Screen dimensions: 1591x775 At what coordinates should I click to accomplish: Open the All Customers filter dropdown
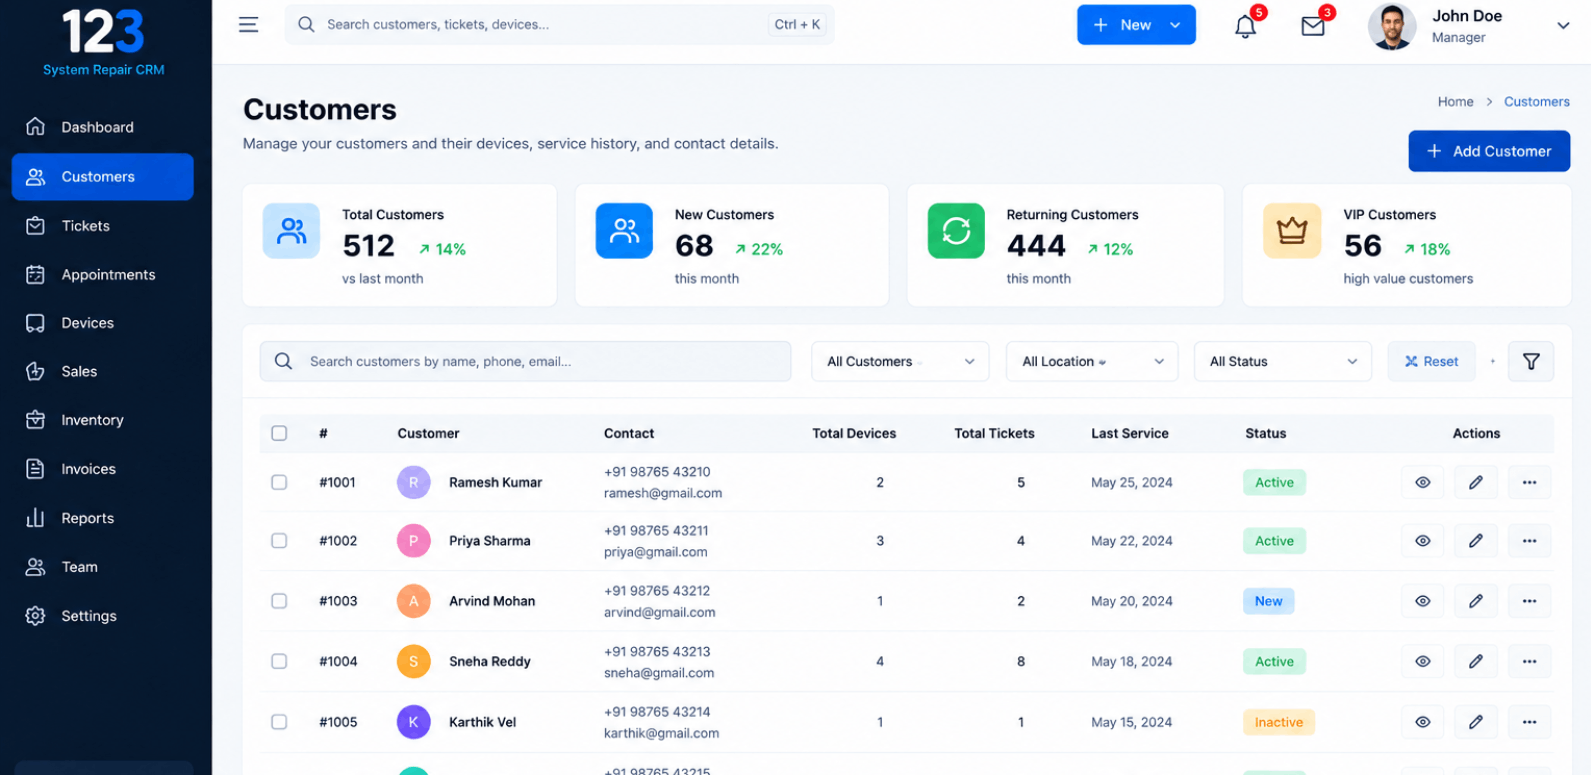900,361
